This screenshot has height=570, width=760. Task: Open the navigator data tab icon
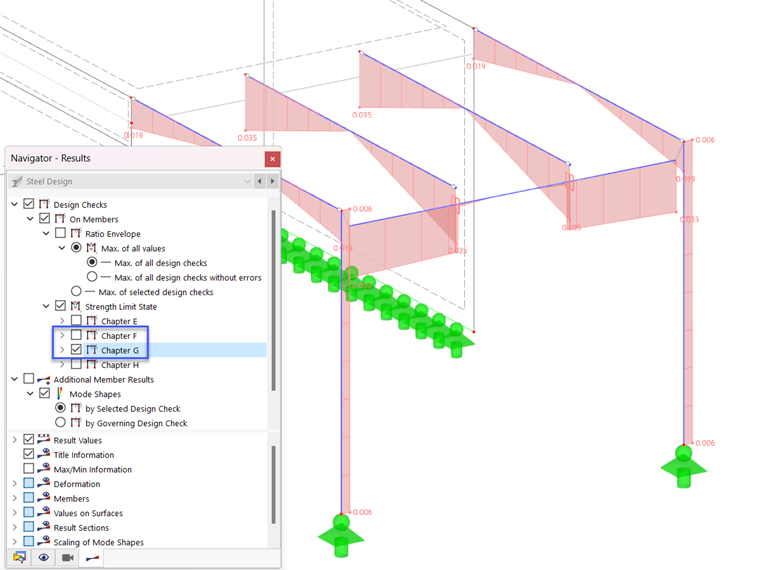(x=19, y=557)
